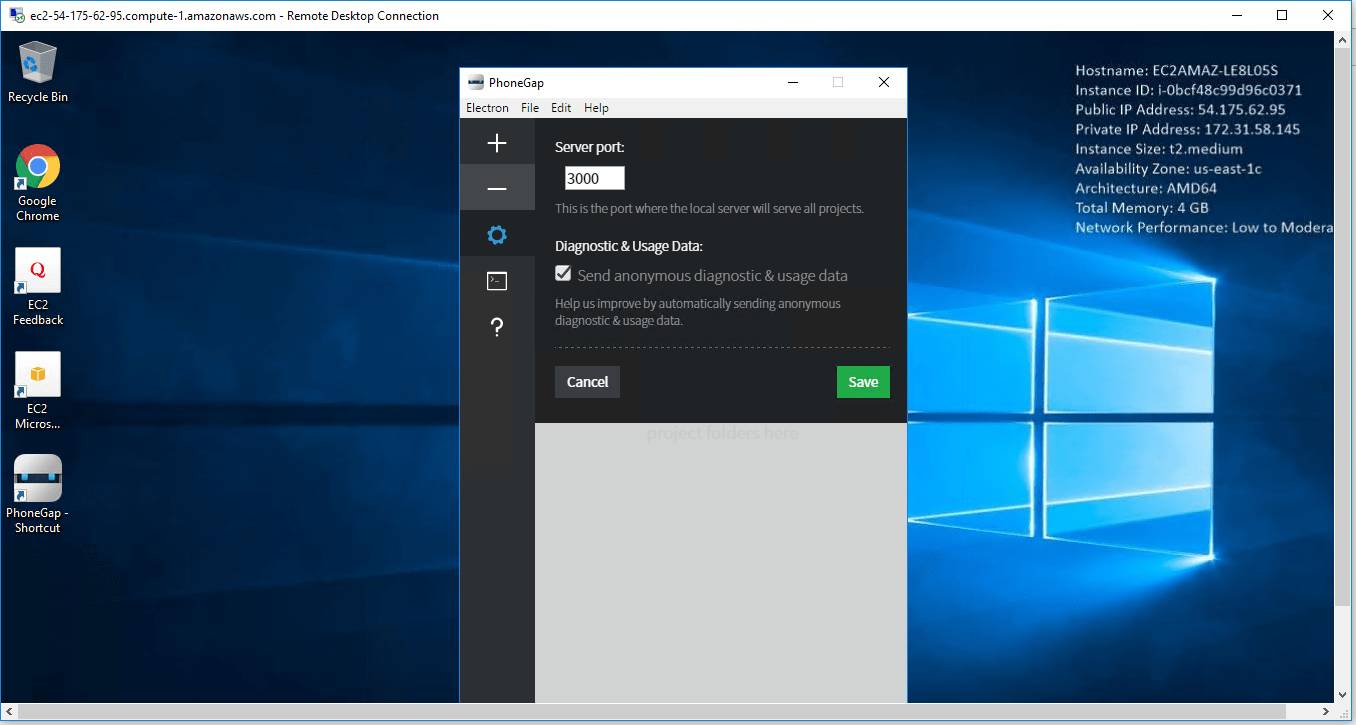Click the Server port input field

594,178
